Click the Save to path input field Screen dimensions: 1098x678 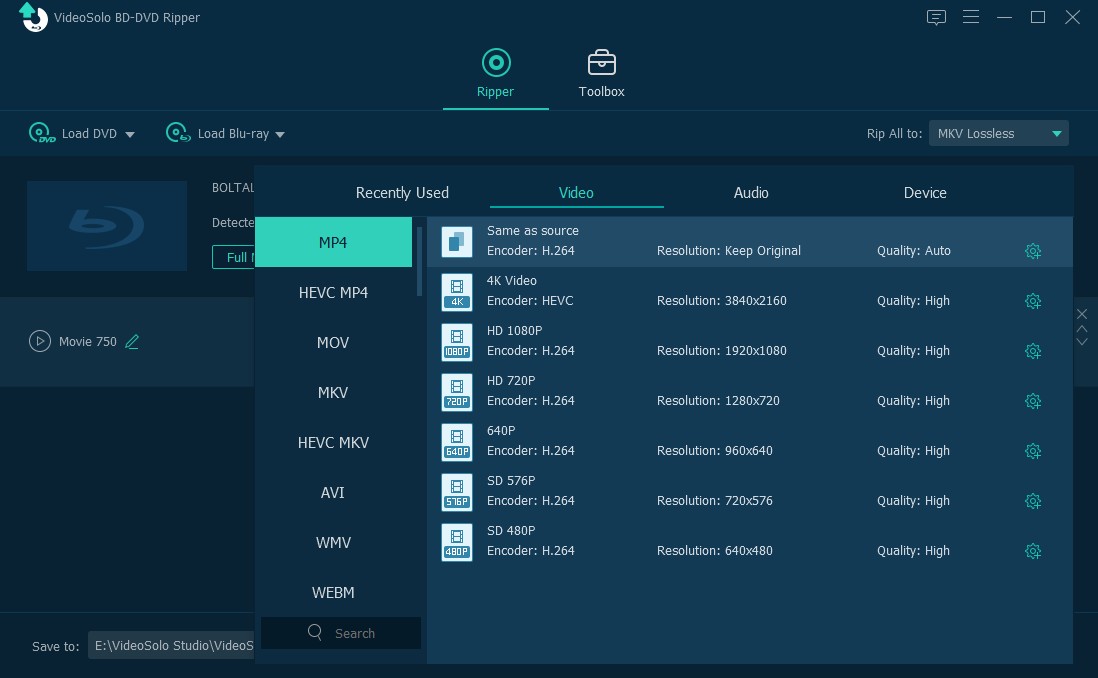[x=171, y=645]
